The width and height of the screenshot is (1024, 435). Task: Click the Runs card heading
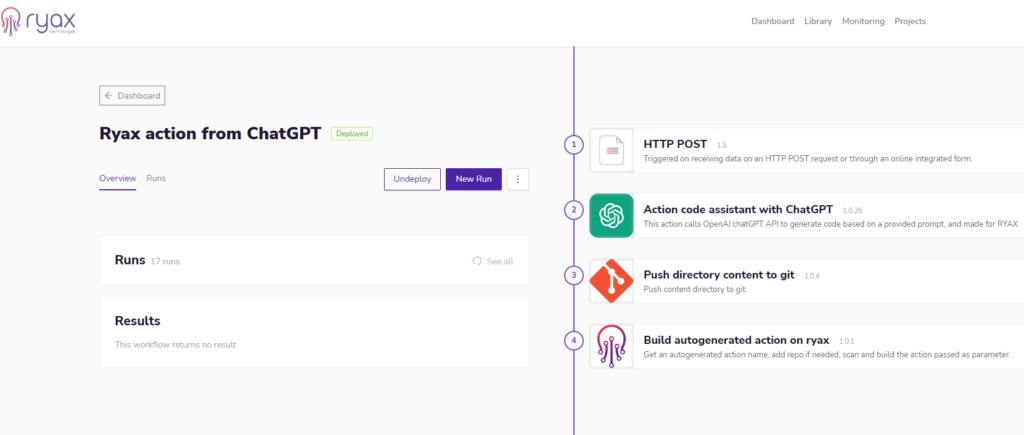point(130,260)
